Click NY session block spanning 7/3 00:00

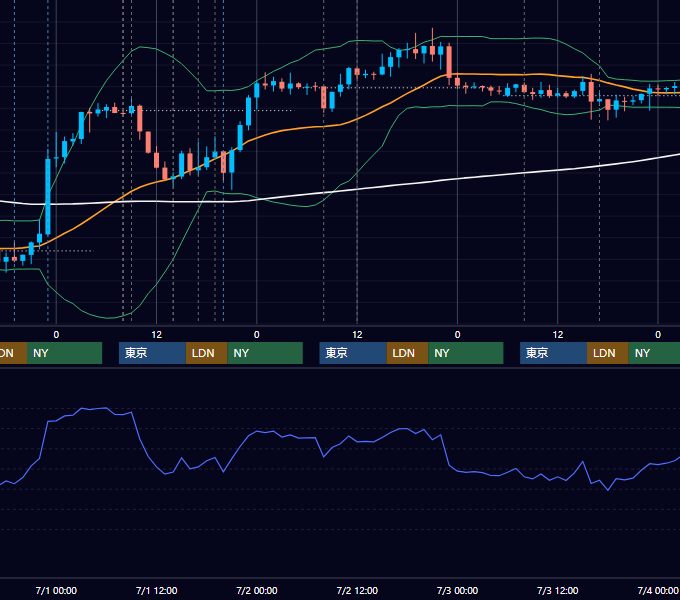[x=466, y=353]
